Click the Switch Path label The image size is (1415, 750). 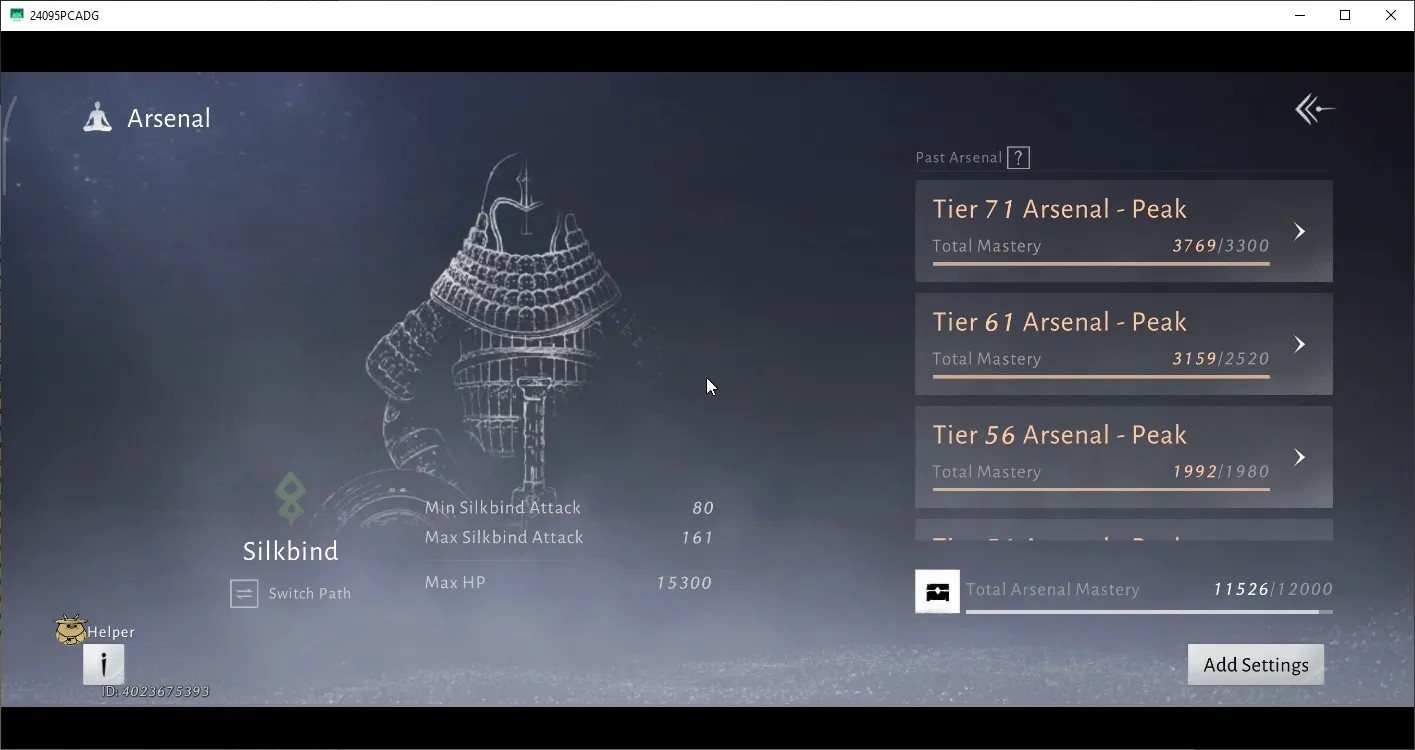click(310, 593)
